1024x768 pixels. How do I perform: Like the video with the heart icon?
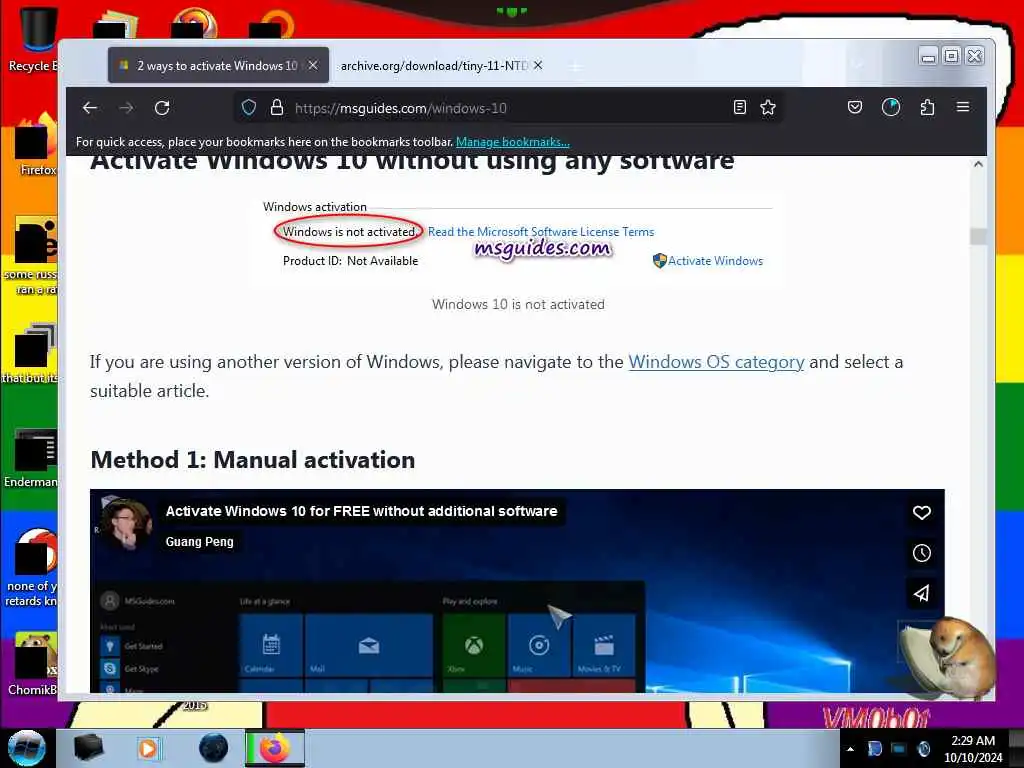[x=921, y=513]
